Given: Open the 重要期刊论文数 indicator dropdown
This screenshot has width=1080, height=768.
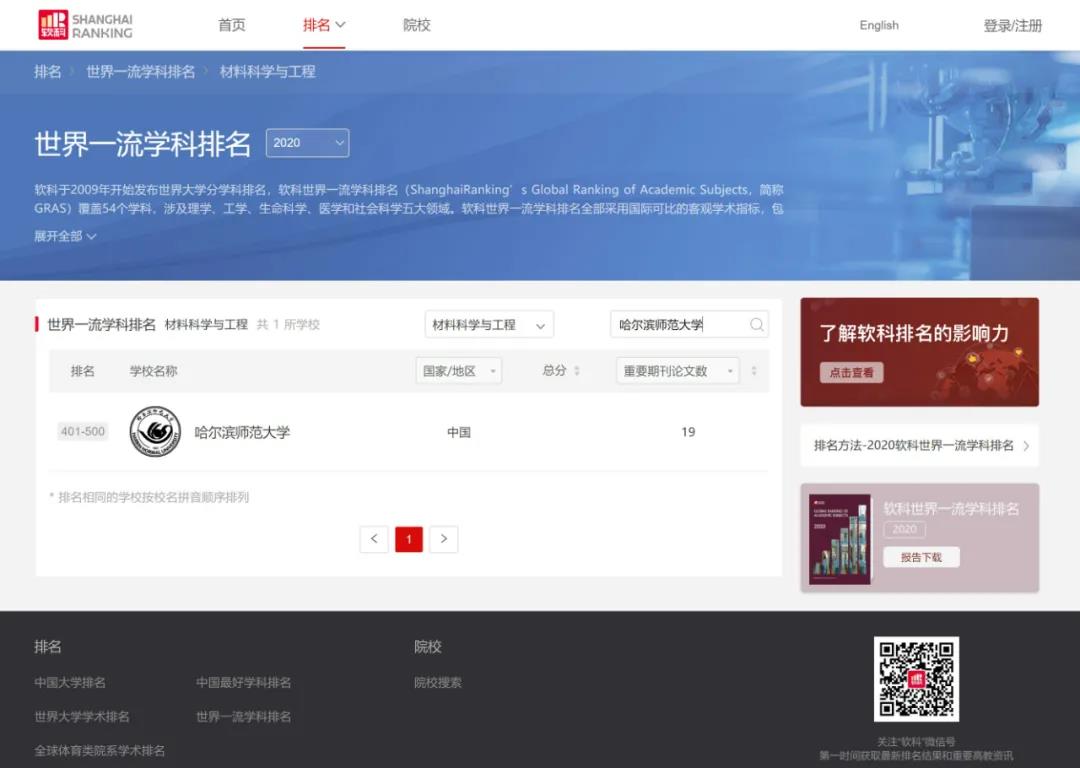Looking at the screenshot, I should [677, 371].
